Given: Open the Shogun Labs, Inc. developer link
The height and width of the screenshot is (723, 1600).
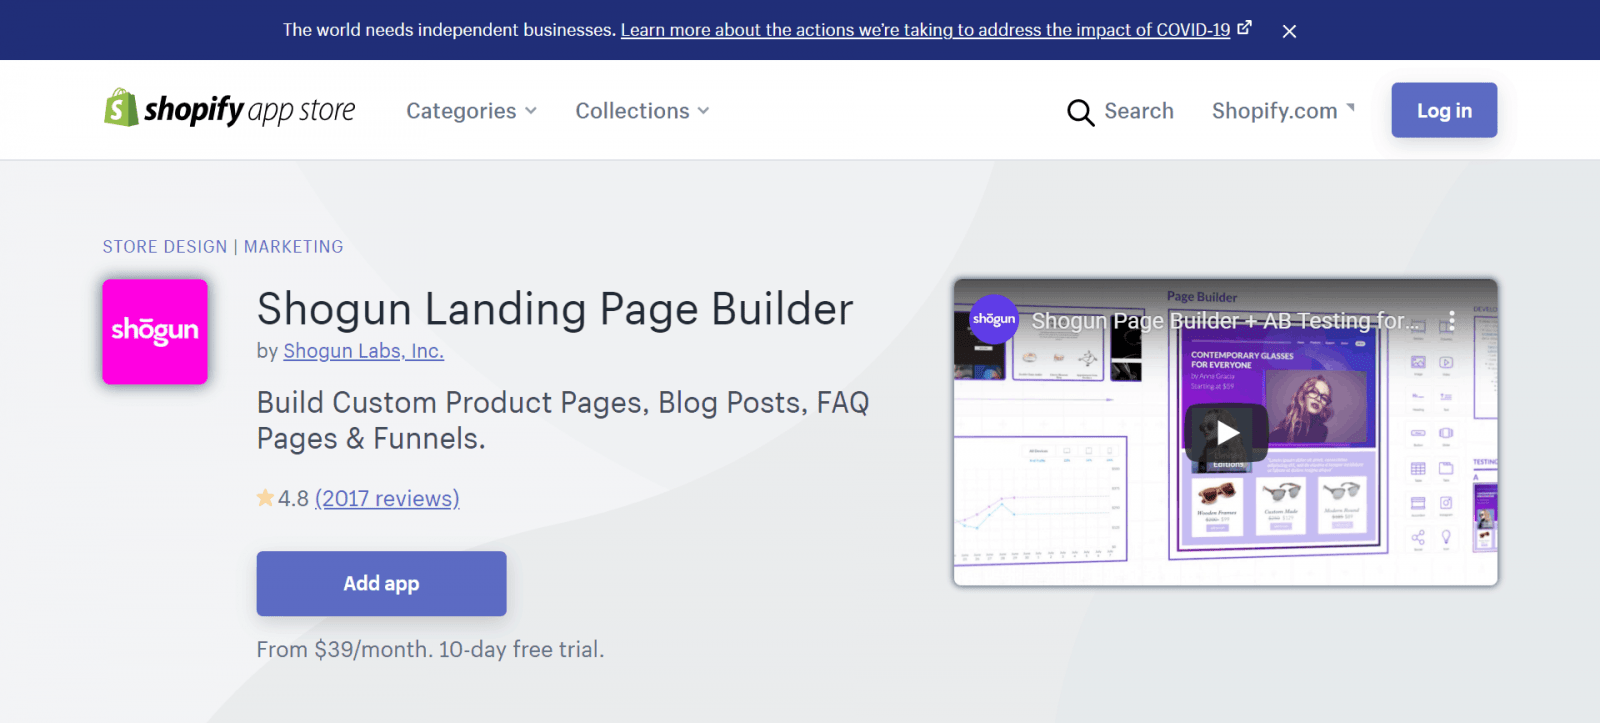Looking at the screenshot, I should pyautogui.click(x=363, y=351).
